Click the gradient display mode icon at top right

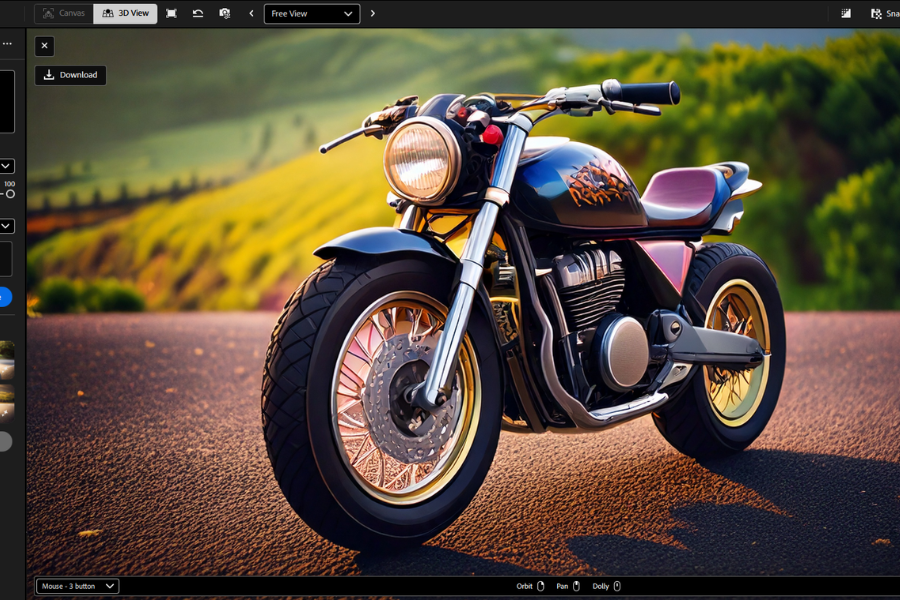tap(846, 13)
